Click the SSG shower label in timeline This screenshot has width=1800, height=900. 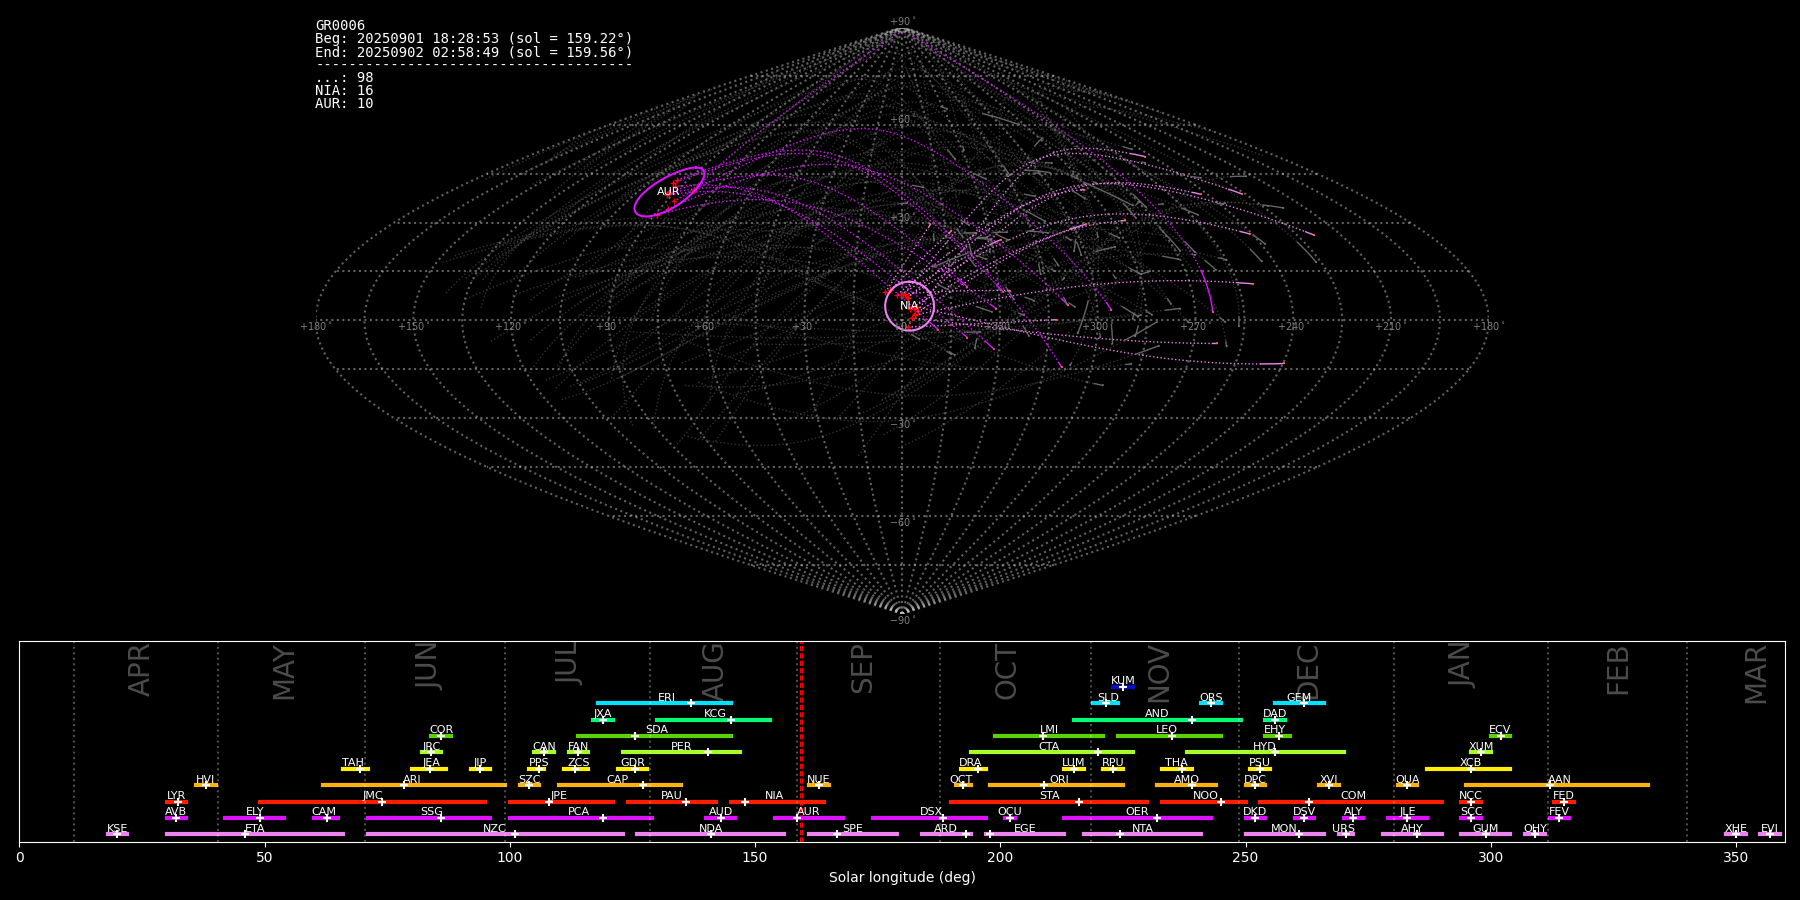[431, 812]
